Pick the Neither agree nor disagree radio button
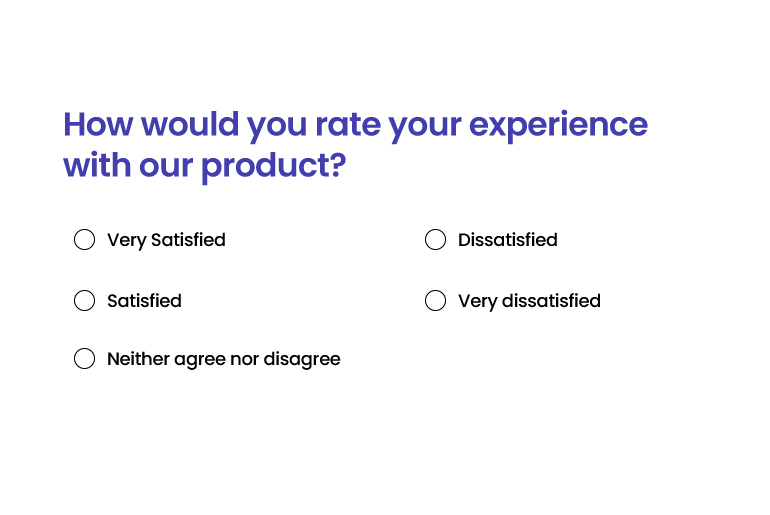The width and height of the screenshot is (770, 515). [x=84, y=358]
